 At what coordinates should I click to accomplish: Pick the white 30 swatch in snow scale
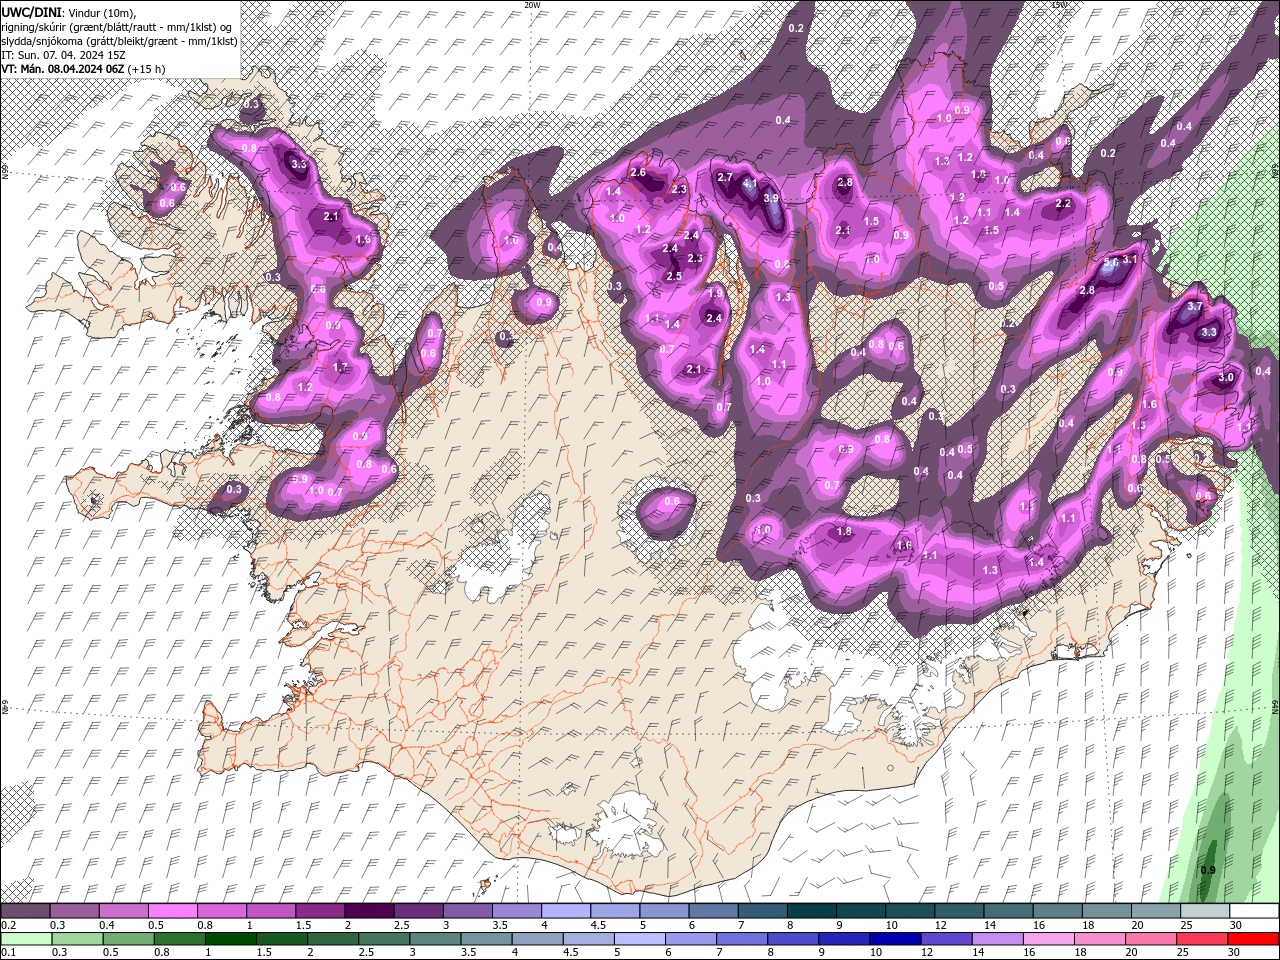pos(1254,911)
